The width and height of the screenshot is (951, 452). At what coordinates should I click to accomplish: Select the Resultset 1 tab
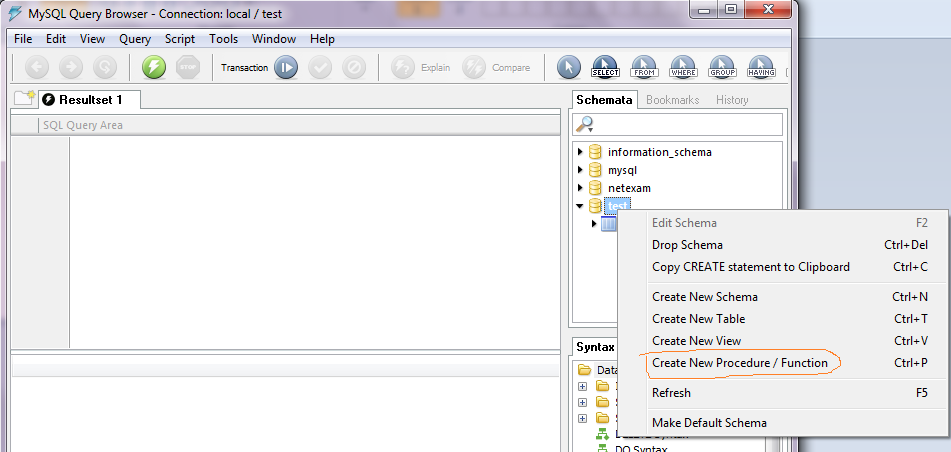(x=90, y=100)
